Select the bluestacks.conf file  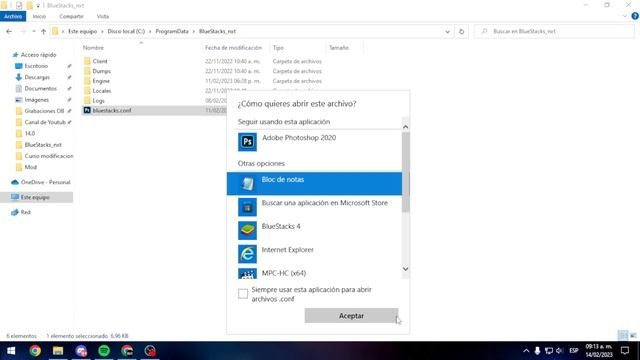click(112, 110)
